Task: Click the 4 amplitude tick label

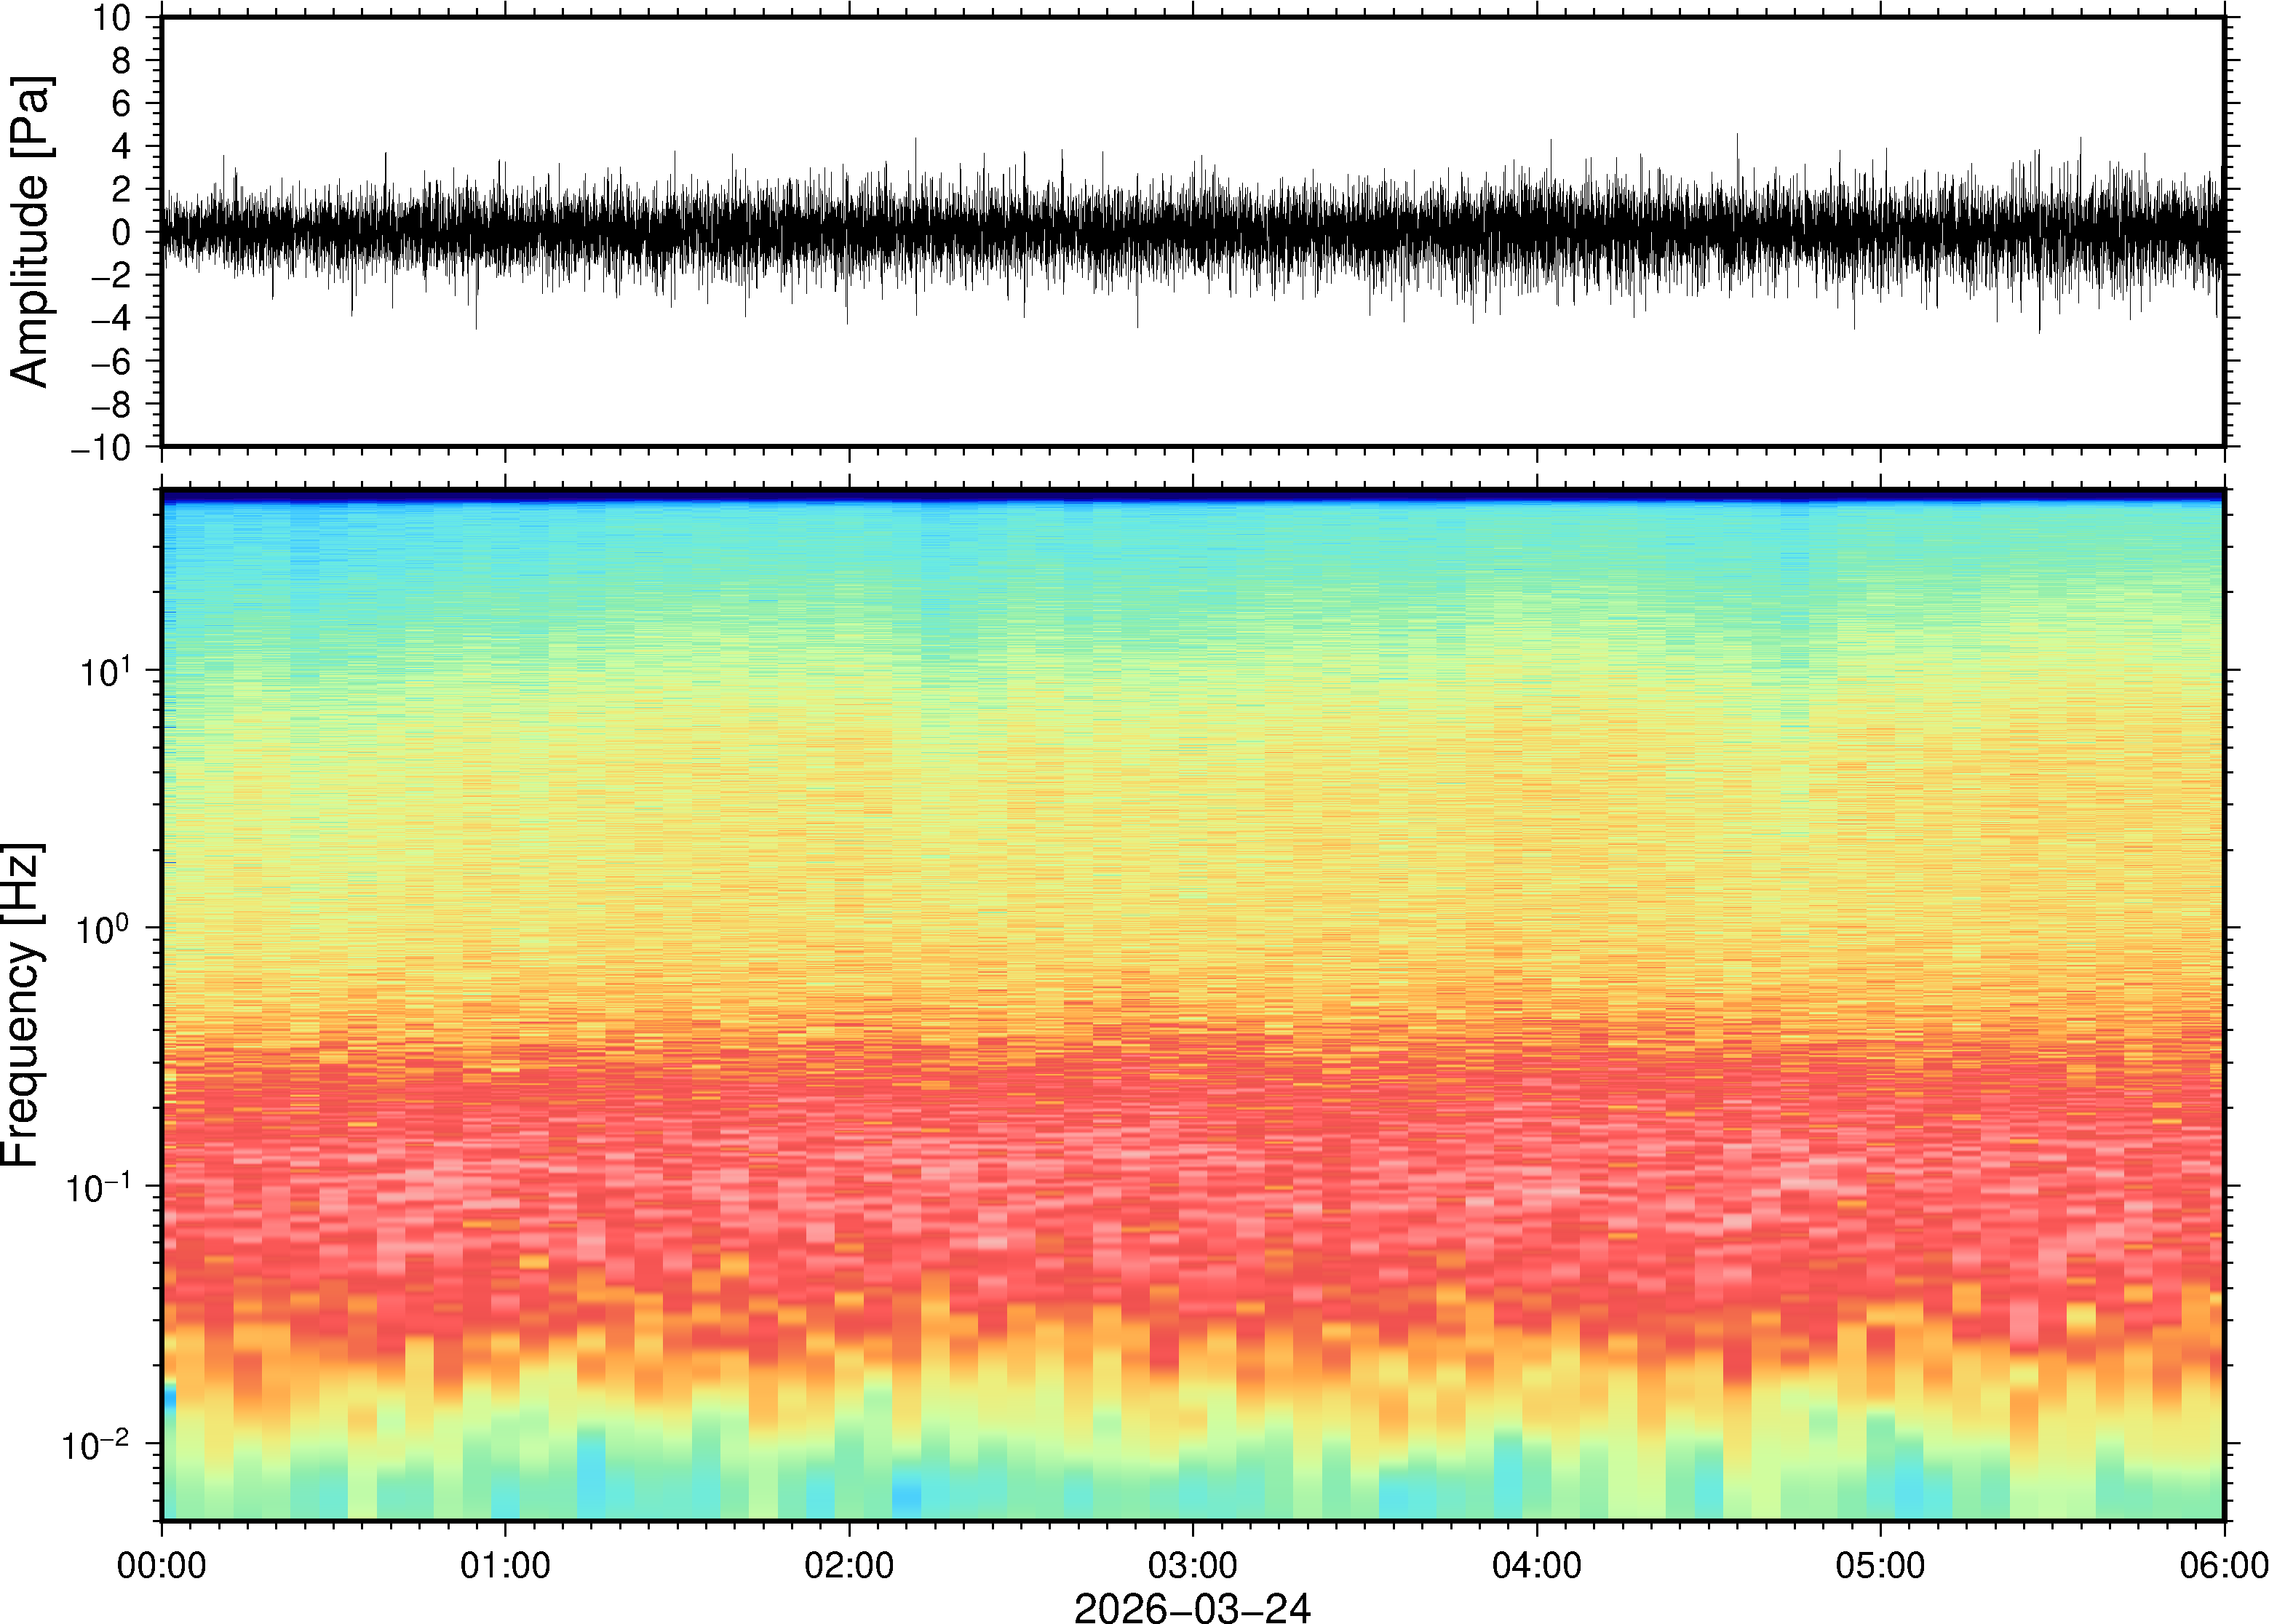Action: pyautogui.click(x=122, y=147)
